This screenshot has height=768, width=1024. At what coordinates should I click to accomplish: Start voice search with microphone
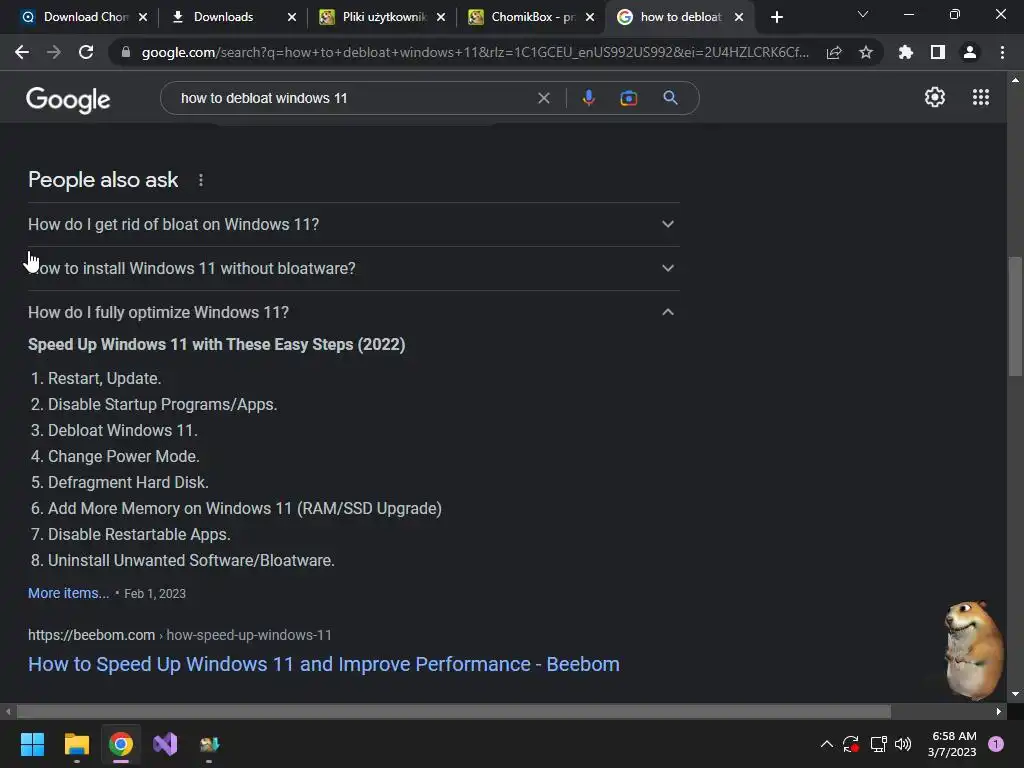coord(588,98)
